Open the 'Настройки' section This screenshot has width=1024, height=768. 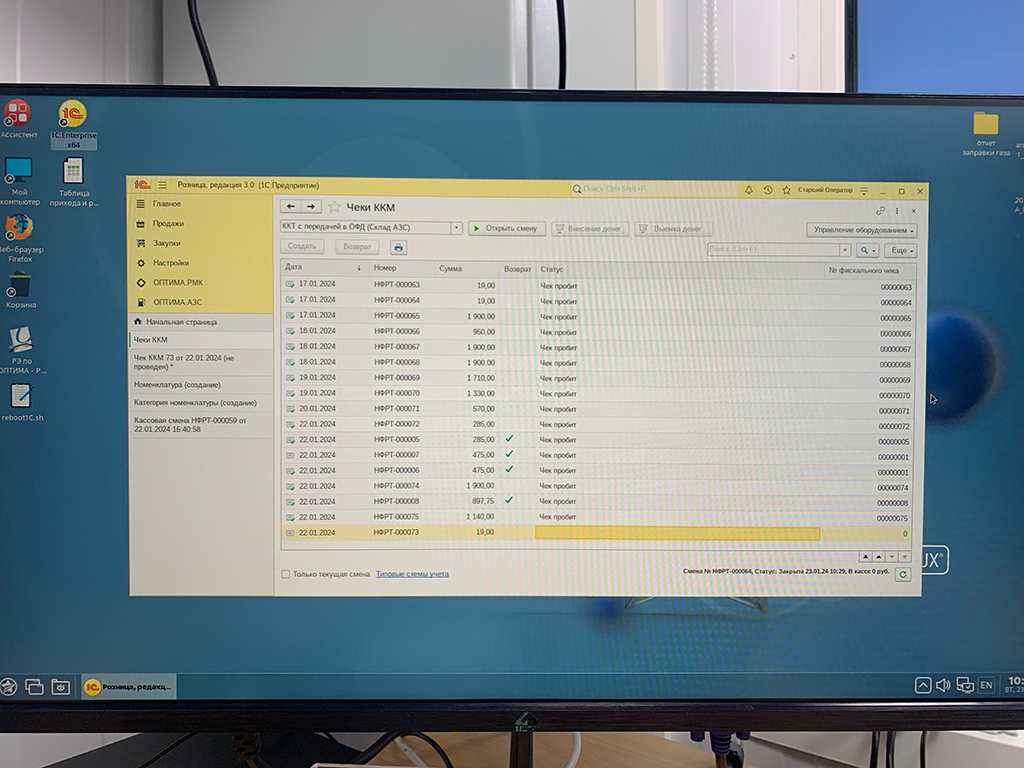[x=172, y=263]
